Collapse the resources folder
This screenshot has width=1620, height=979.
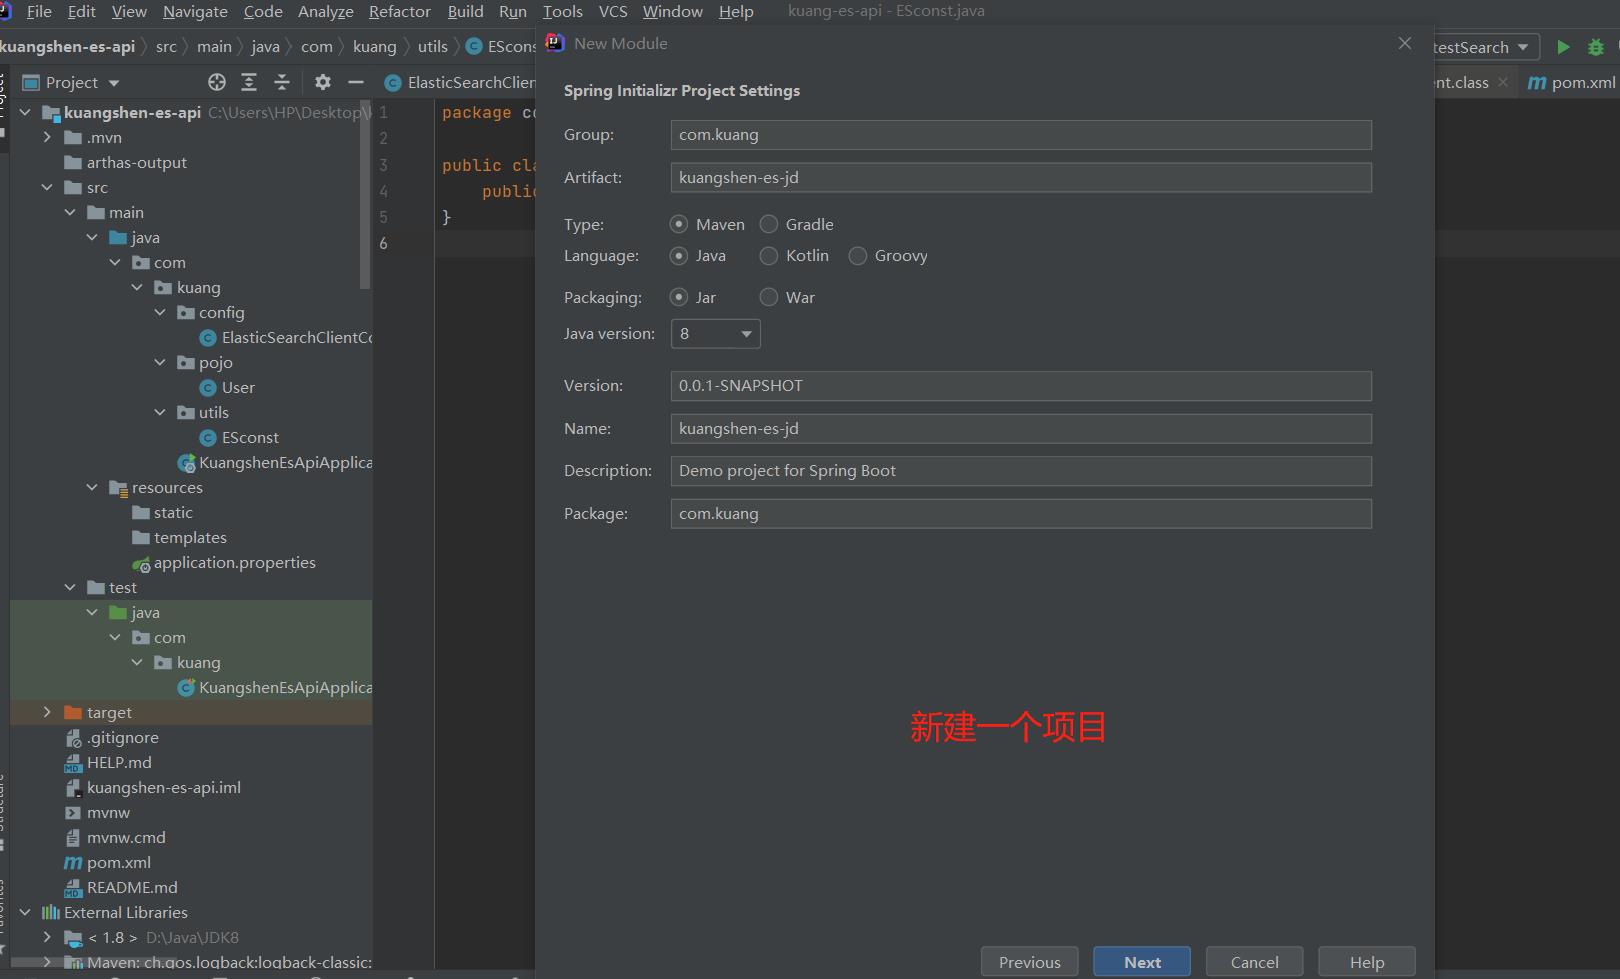click(92, 487)
